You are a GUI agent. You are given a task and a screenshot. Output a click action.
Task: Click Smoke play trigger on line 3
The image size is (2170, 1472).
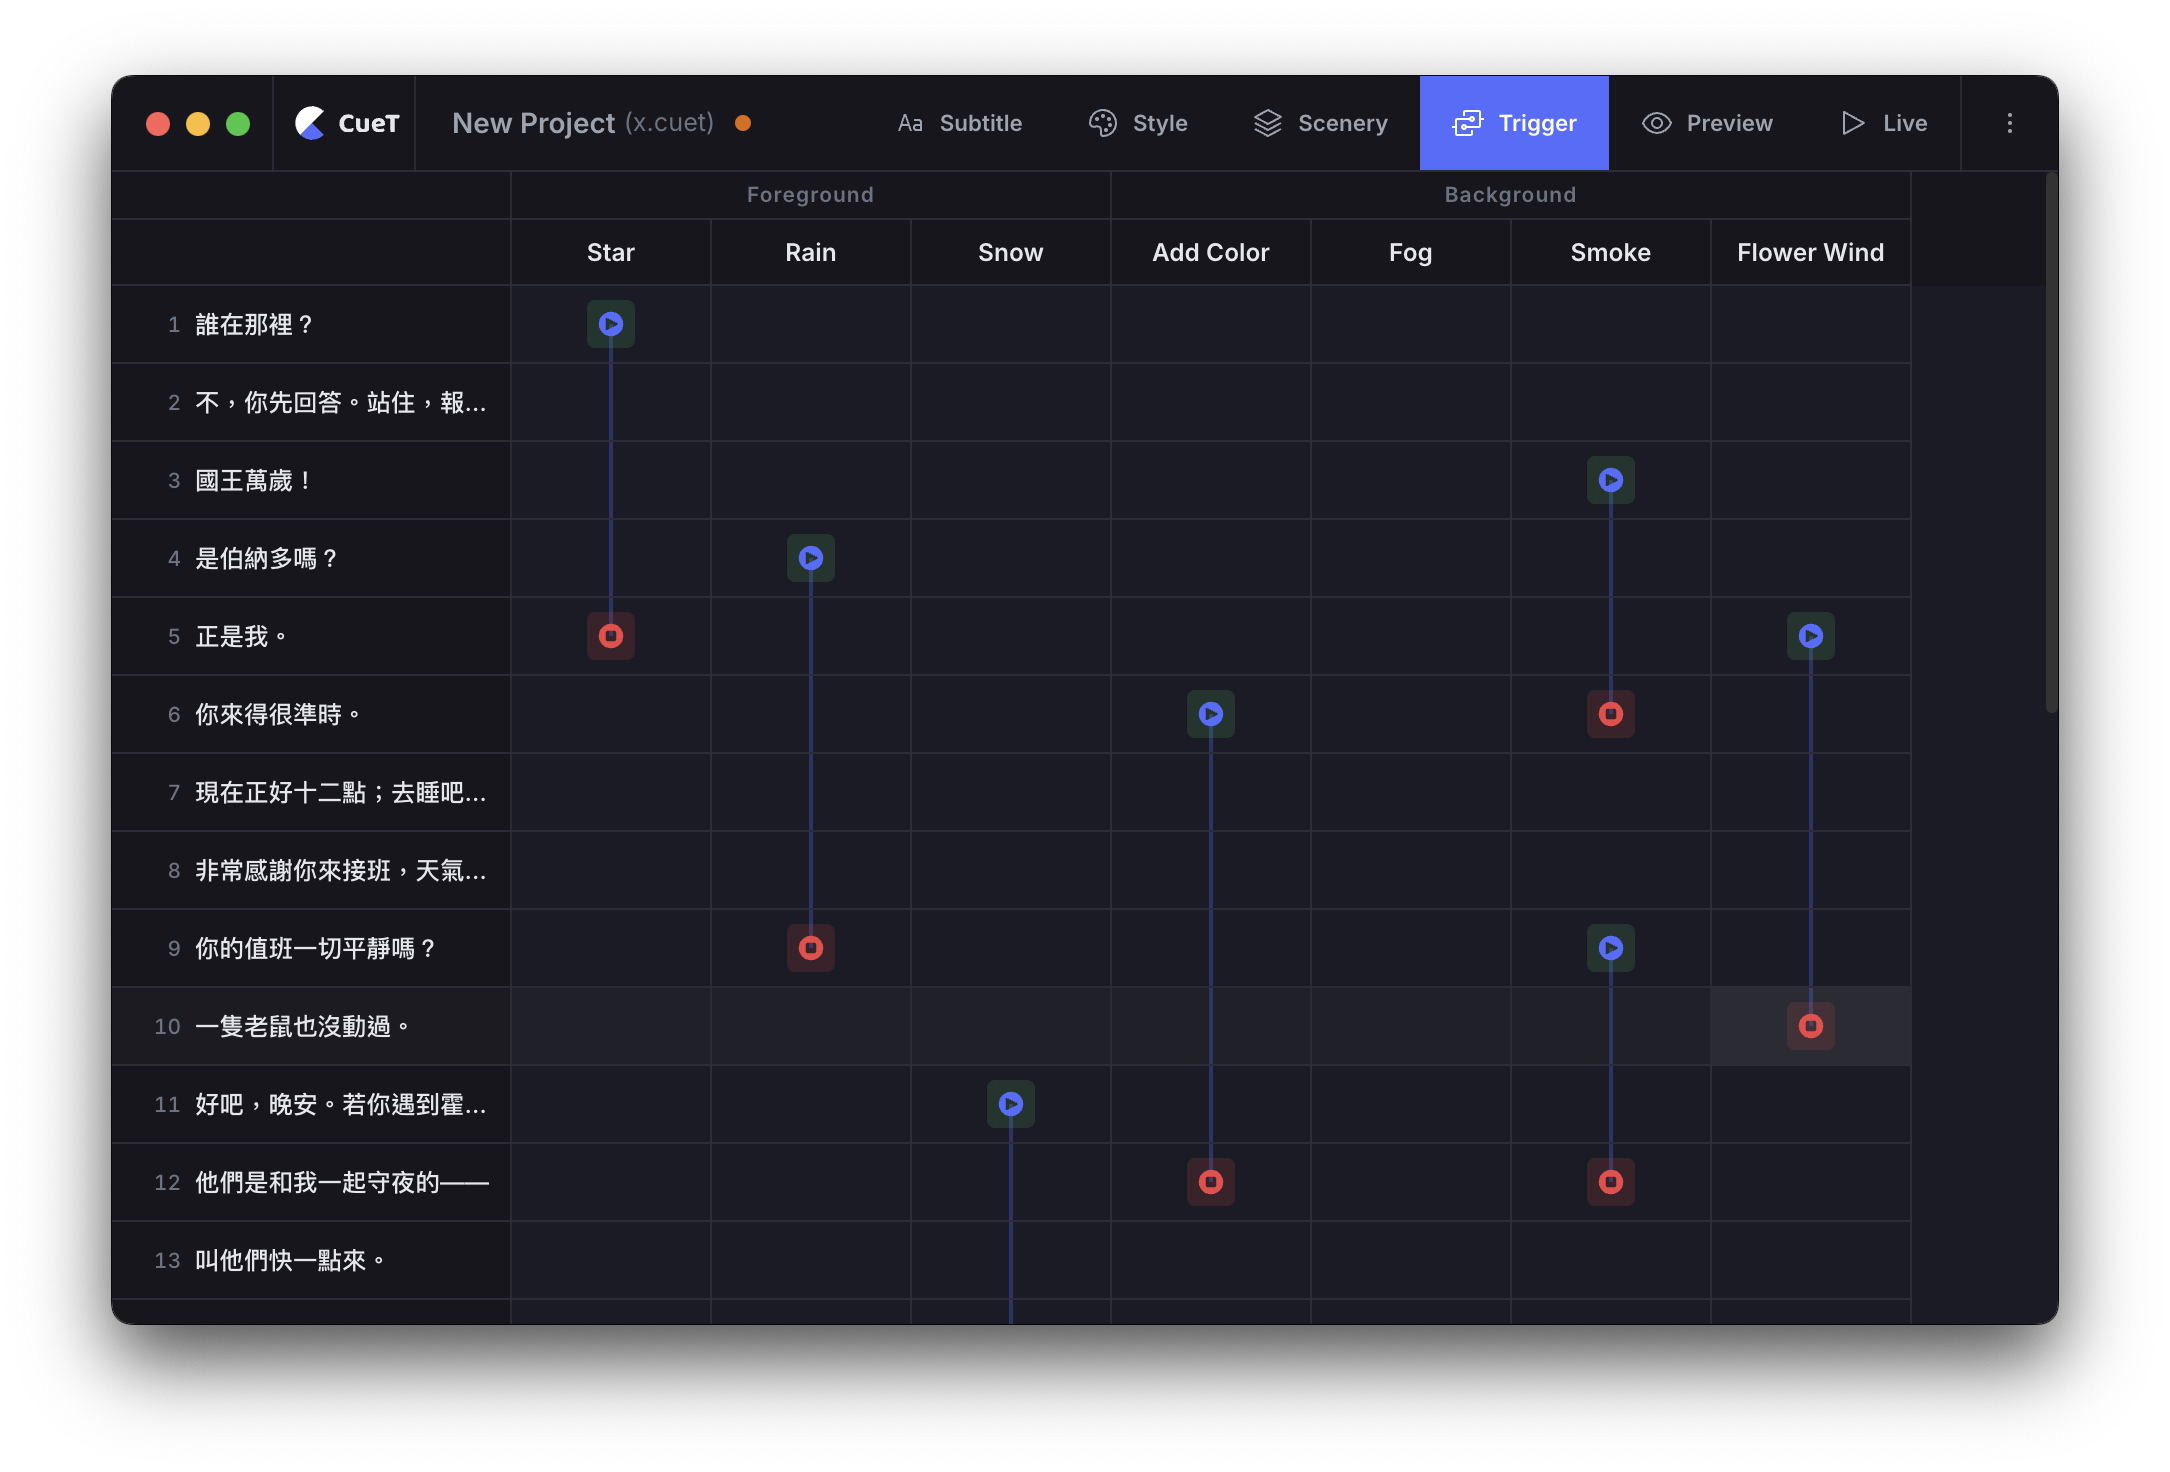click(1610, 480)
